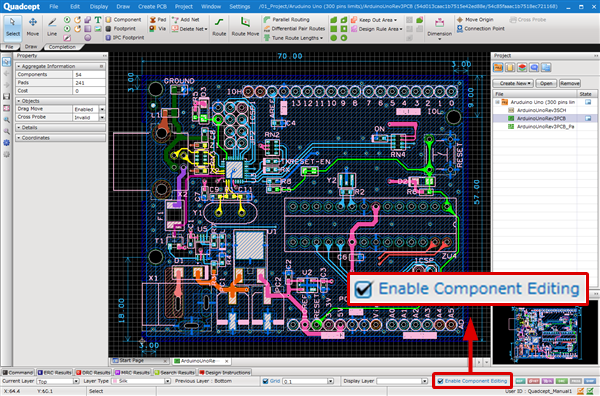The height and width of the screenshot is (396, 600).
Task: Click the Open button in Project panel
Action: [546, 83]
